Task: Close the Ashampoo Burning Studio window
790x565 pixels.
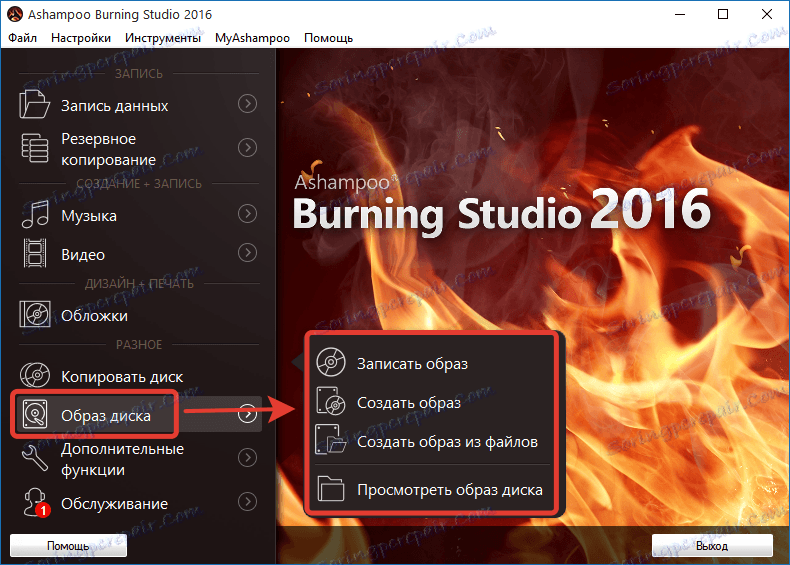Action: 767,14
